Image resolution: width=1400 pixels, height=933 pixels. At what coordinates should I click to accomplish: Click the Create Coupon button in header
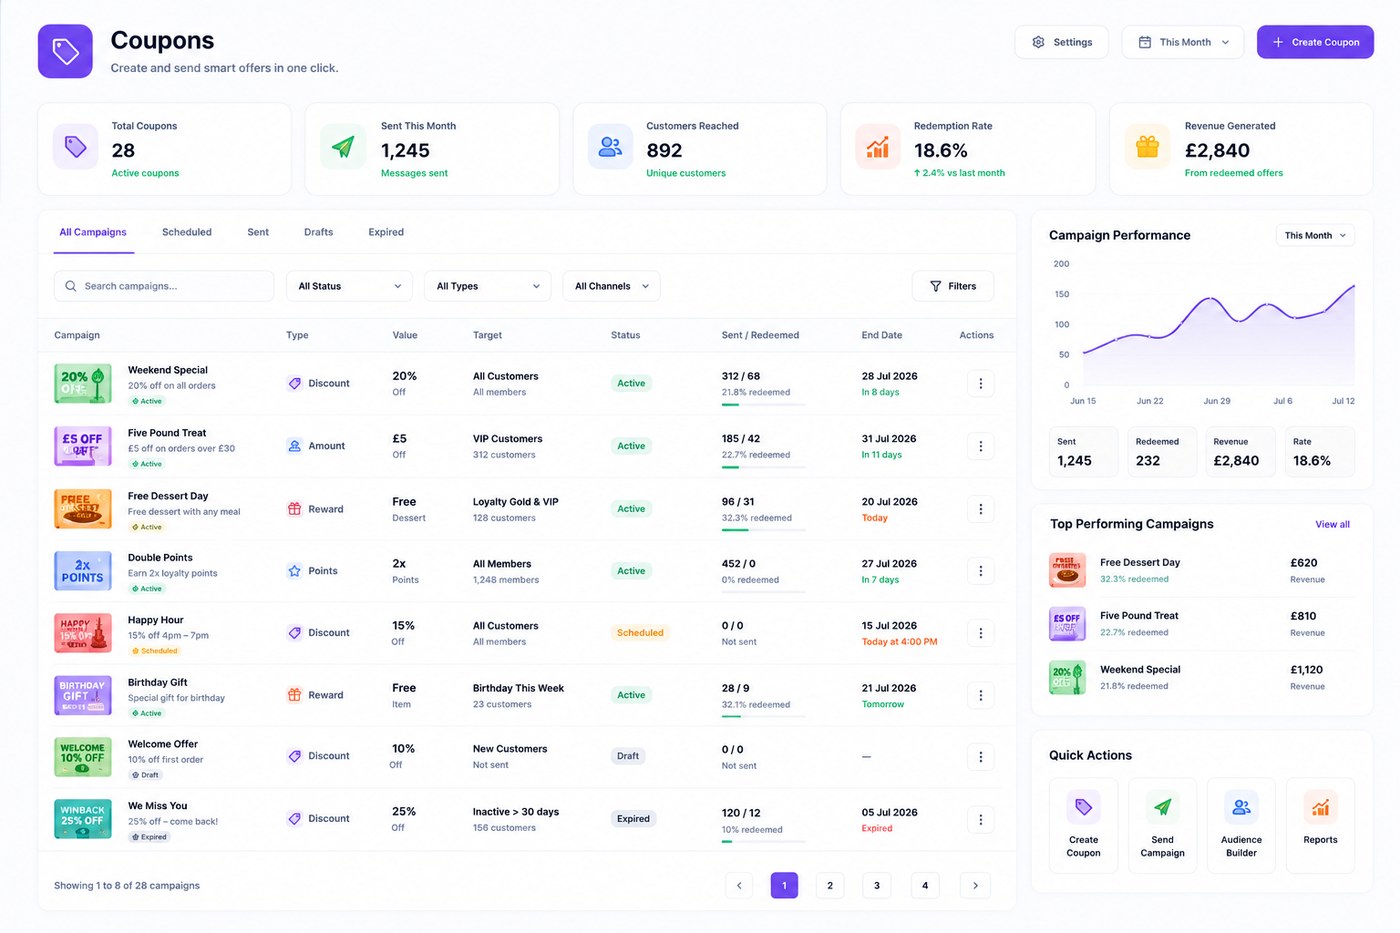tap(1315, 42)
